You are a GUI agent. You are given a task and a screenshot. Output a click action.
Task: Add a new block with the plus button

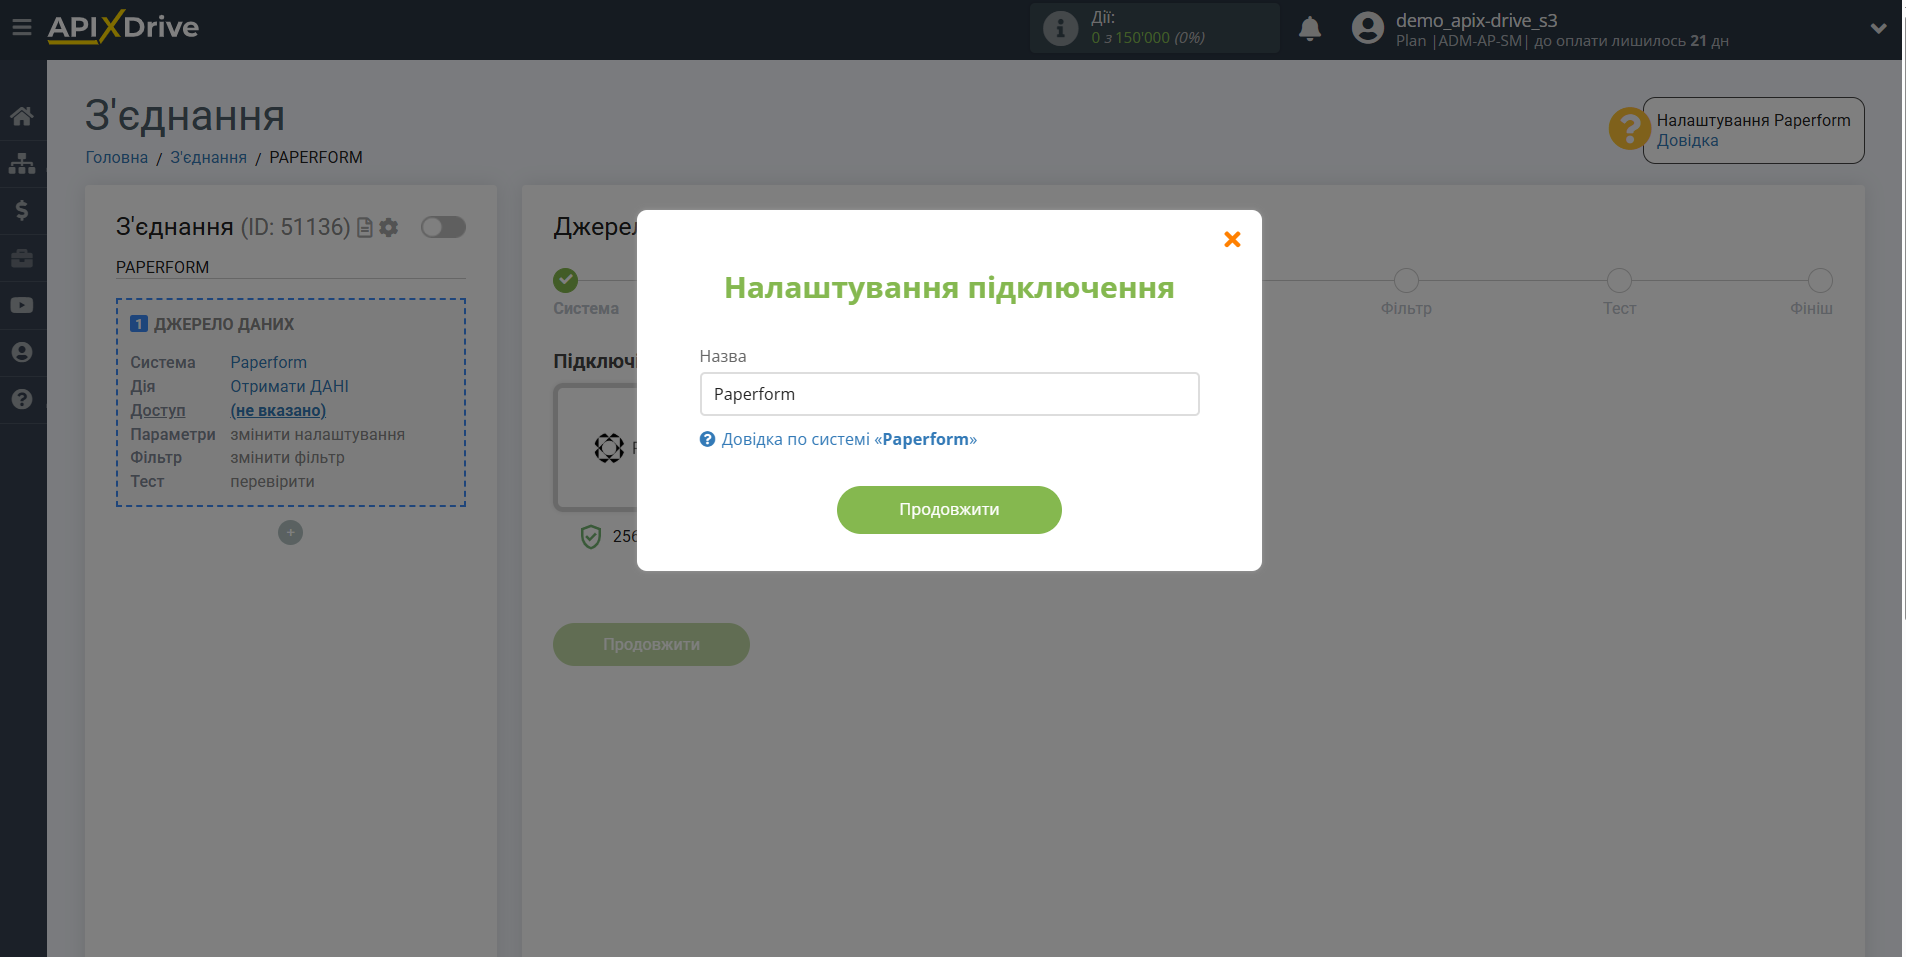coord(290,533)
